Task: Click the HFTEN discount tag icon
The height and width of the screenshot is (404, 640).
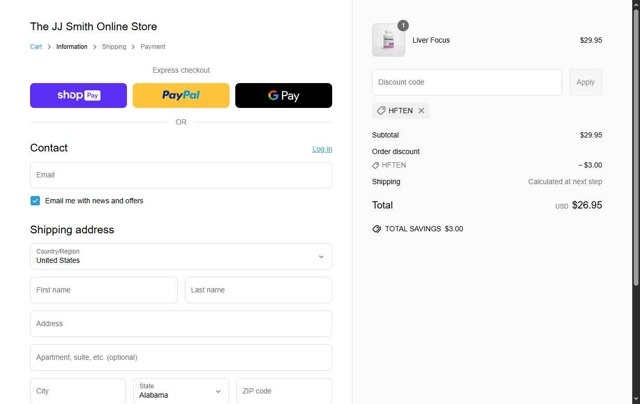Action: click(381, 111)
